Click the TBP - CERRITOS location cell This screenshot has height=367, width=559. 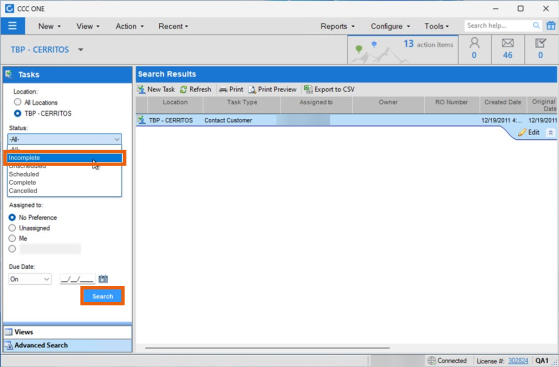pos(171,121)
